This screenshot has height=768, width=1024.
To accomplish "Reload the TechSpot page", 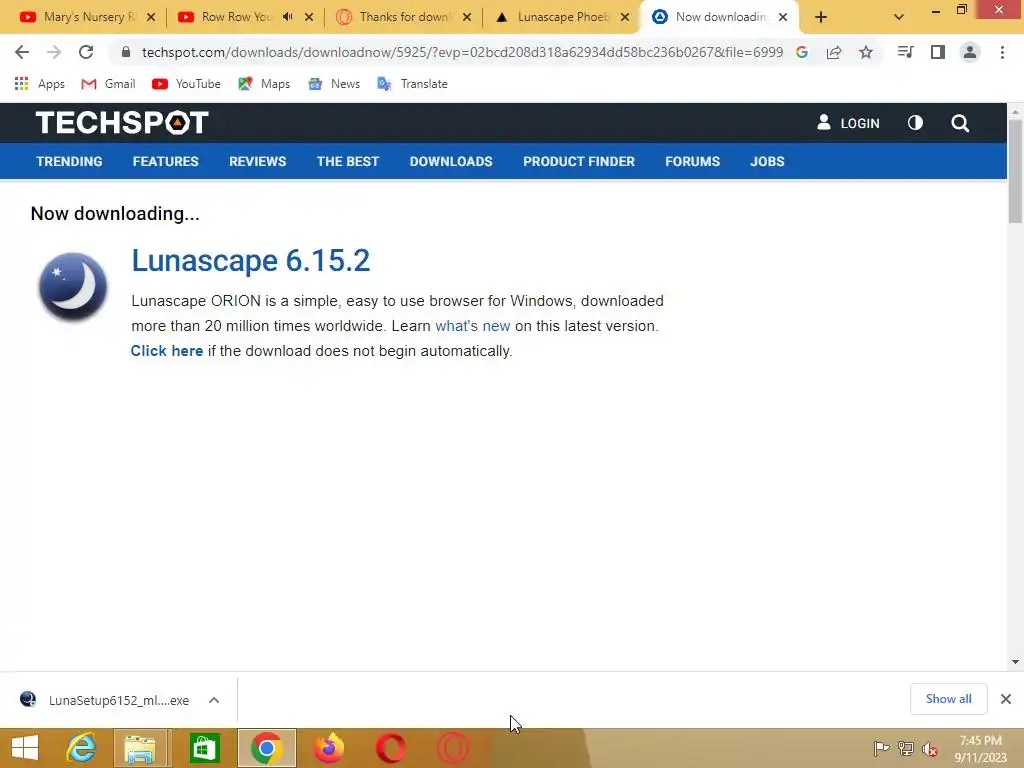I will pos(86,52).
